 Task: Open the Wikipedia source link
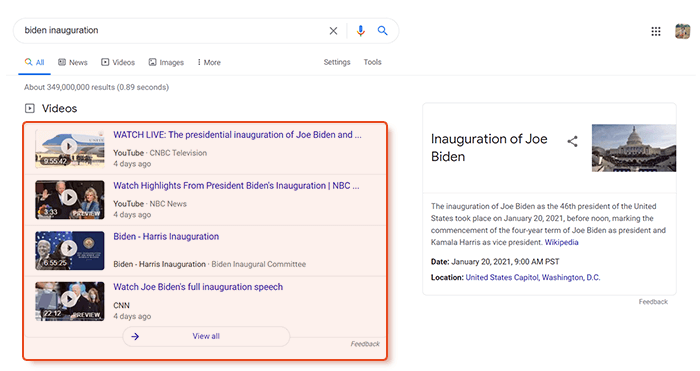click(561, 242)
